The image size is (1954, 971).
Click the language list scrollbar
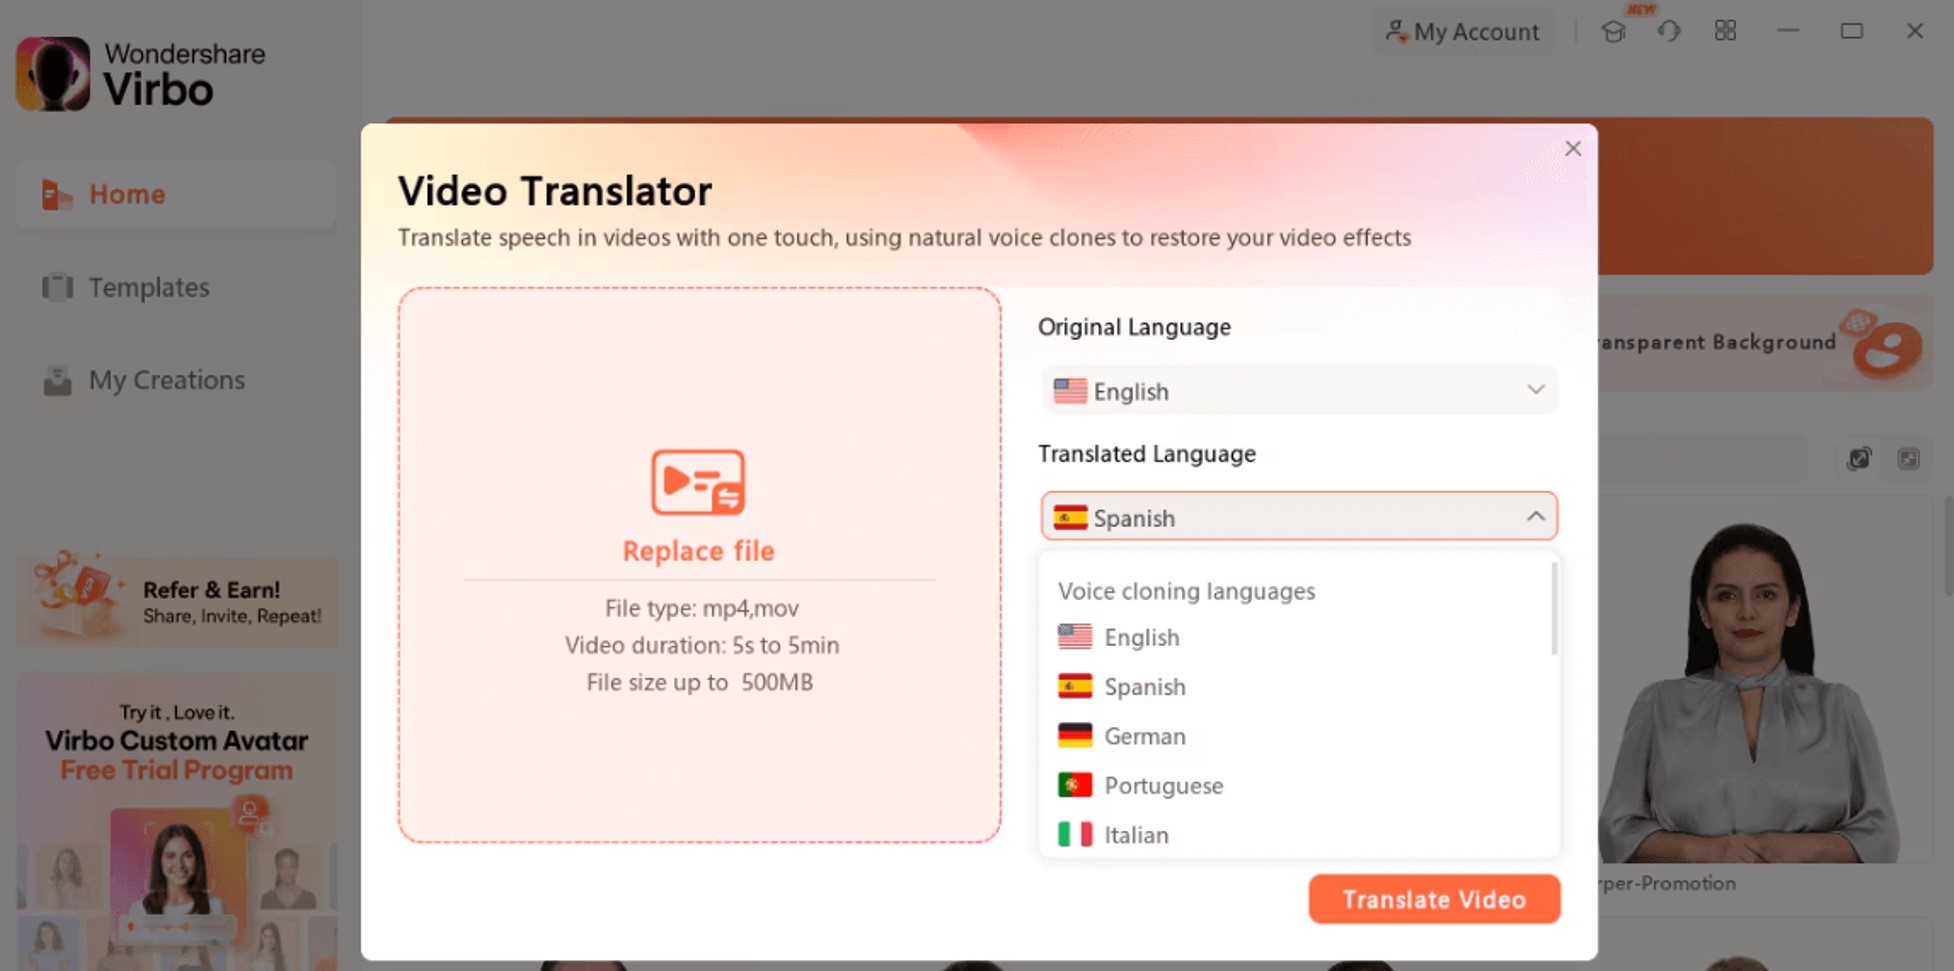(x=1553, y=610)
